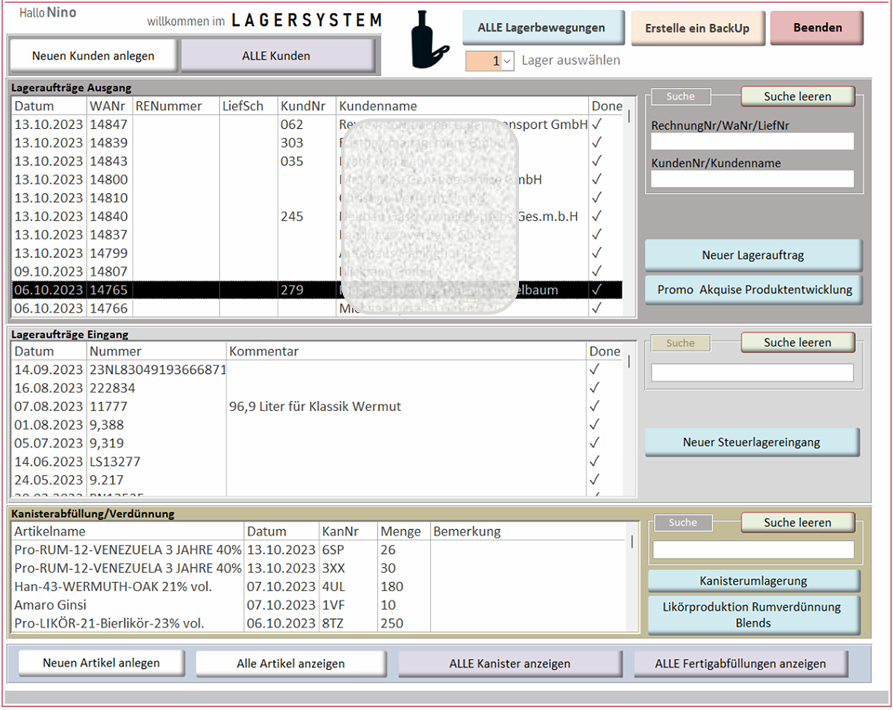The width and height of the screenshot is (893, 710).
Task: Select row 09.10.2023 WANr 14807
Action: pos(317,272)
